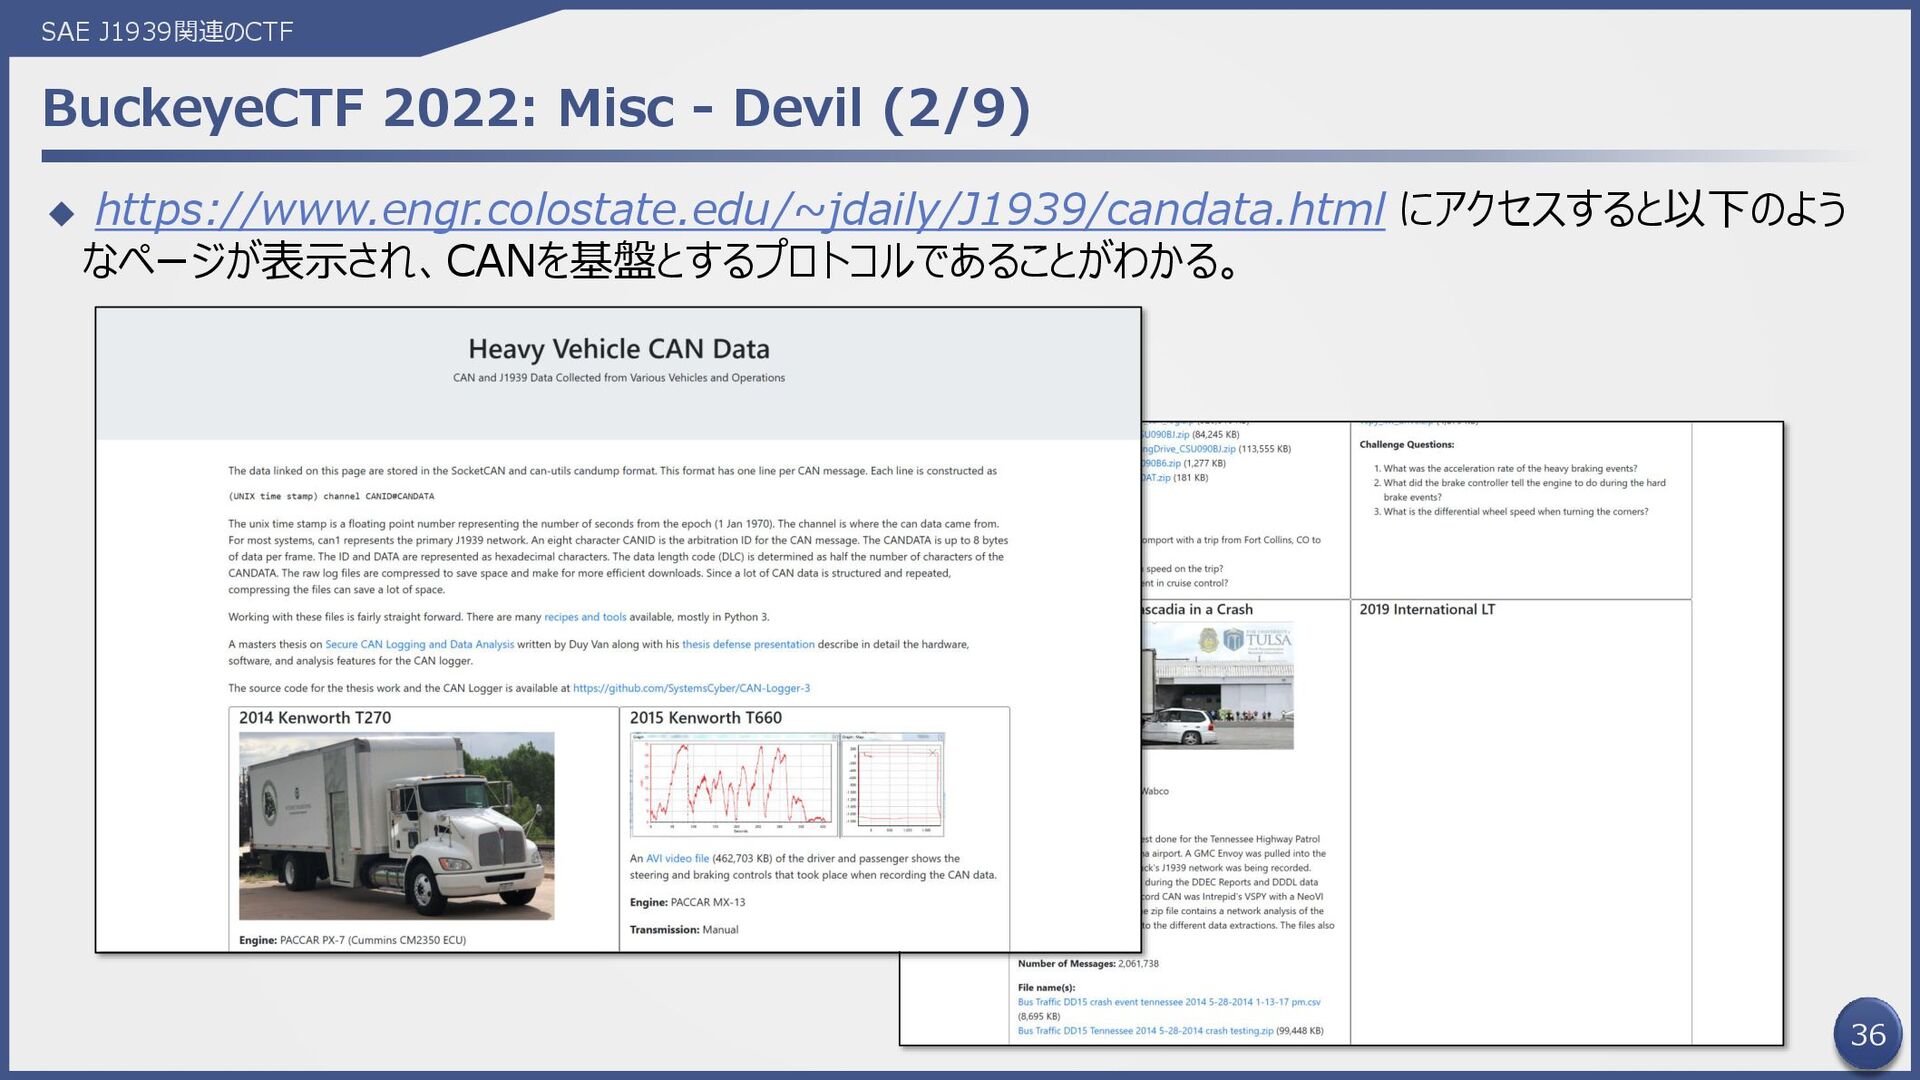This screenshot has height=1080, width=1920.
Task: Open the SystemsCyber CAN-Logger-3 GitHub link
Action: [x=691, y=688]
